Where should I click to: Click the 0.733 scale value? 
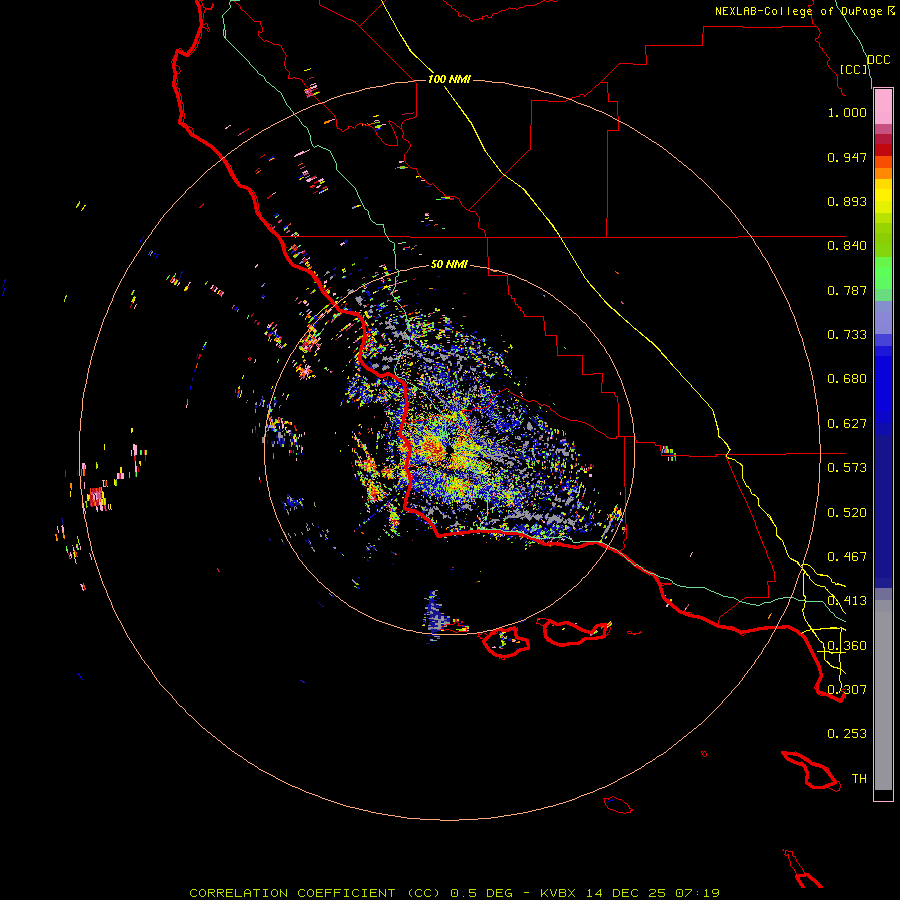tap(847, 335)
